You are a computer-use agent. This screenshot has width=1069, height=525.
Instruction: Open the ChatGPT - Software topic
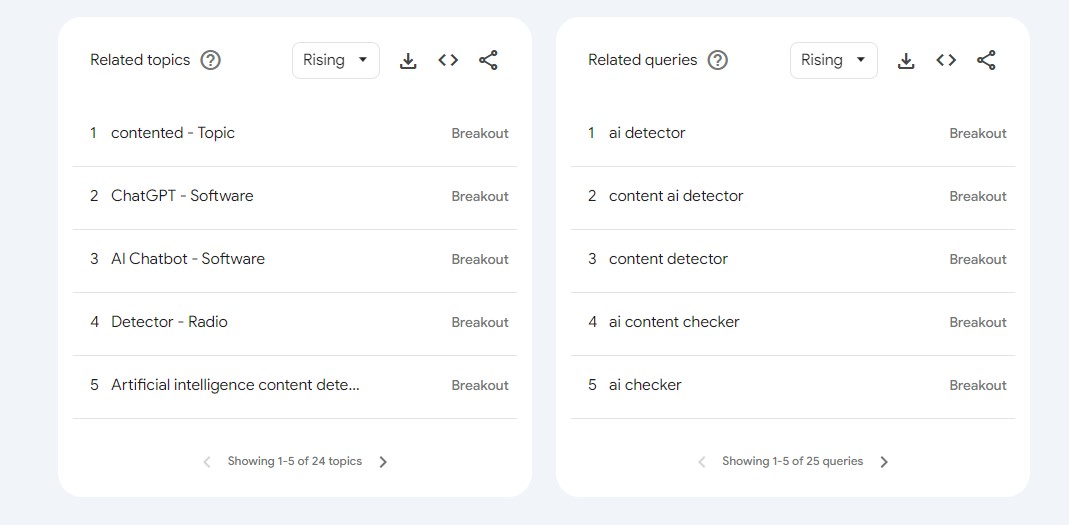[182, 196]
